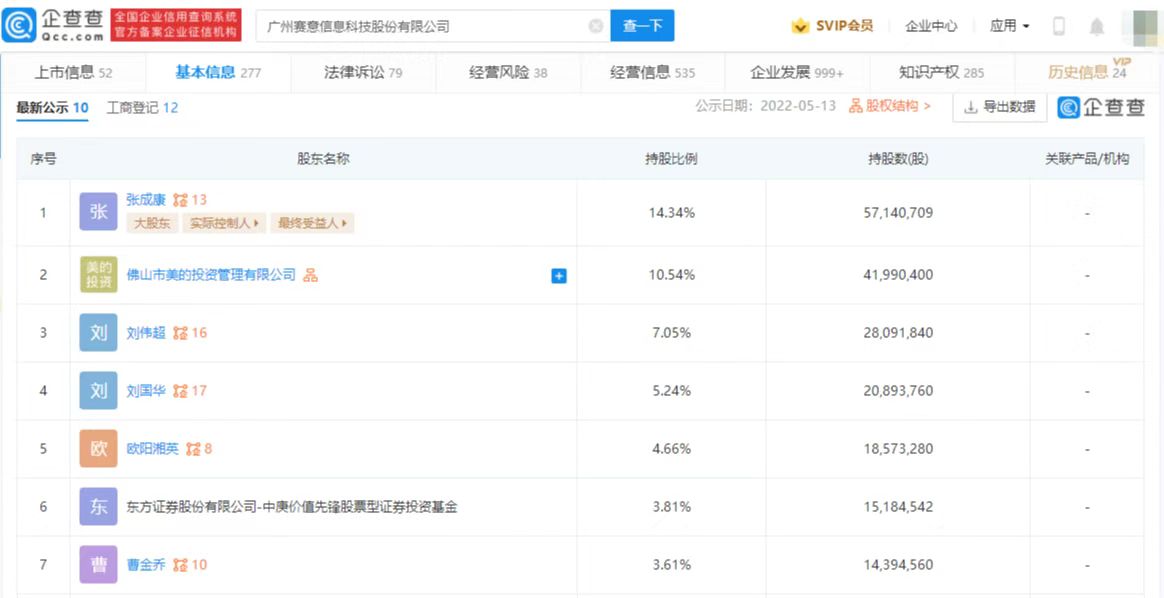
Task: Open notifications bell icon
Action: tap(1096, 27)
